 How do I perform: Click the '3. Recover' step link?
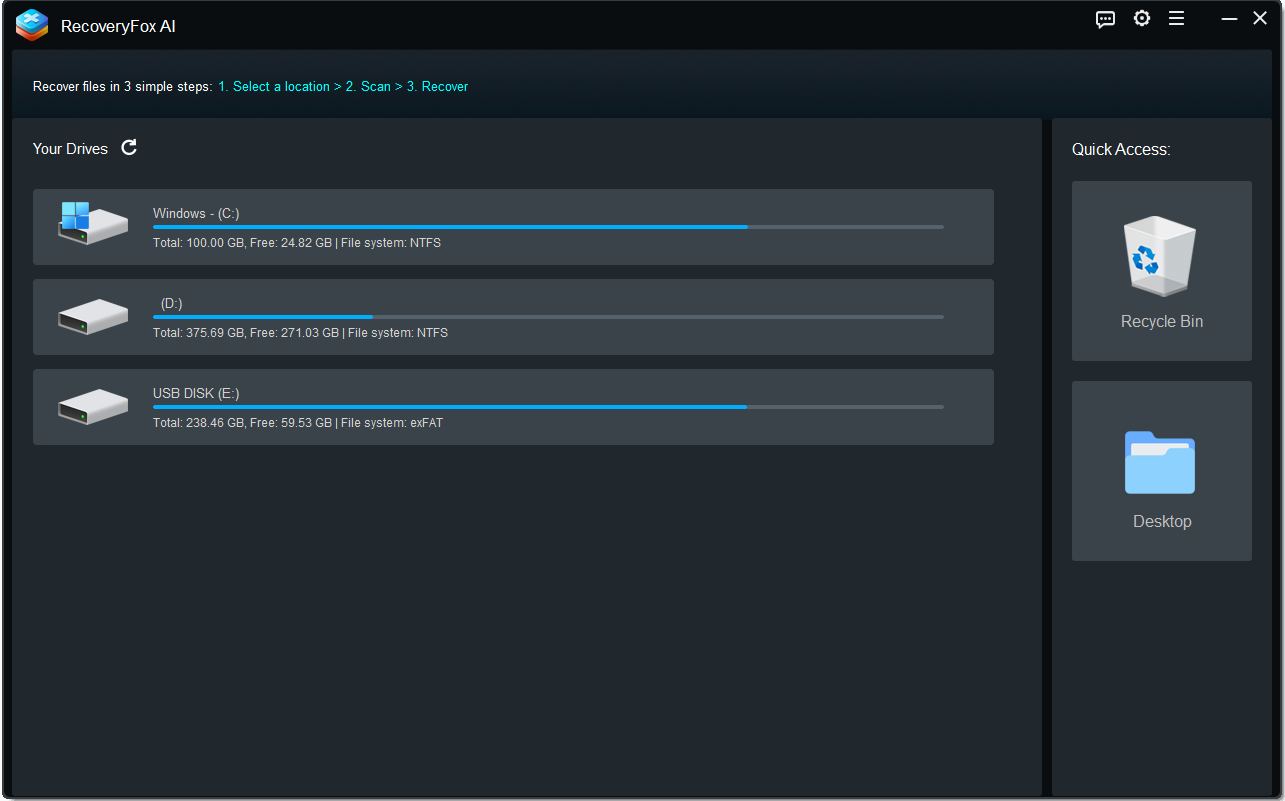[x=437, y=86]
